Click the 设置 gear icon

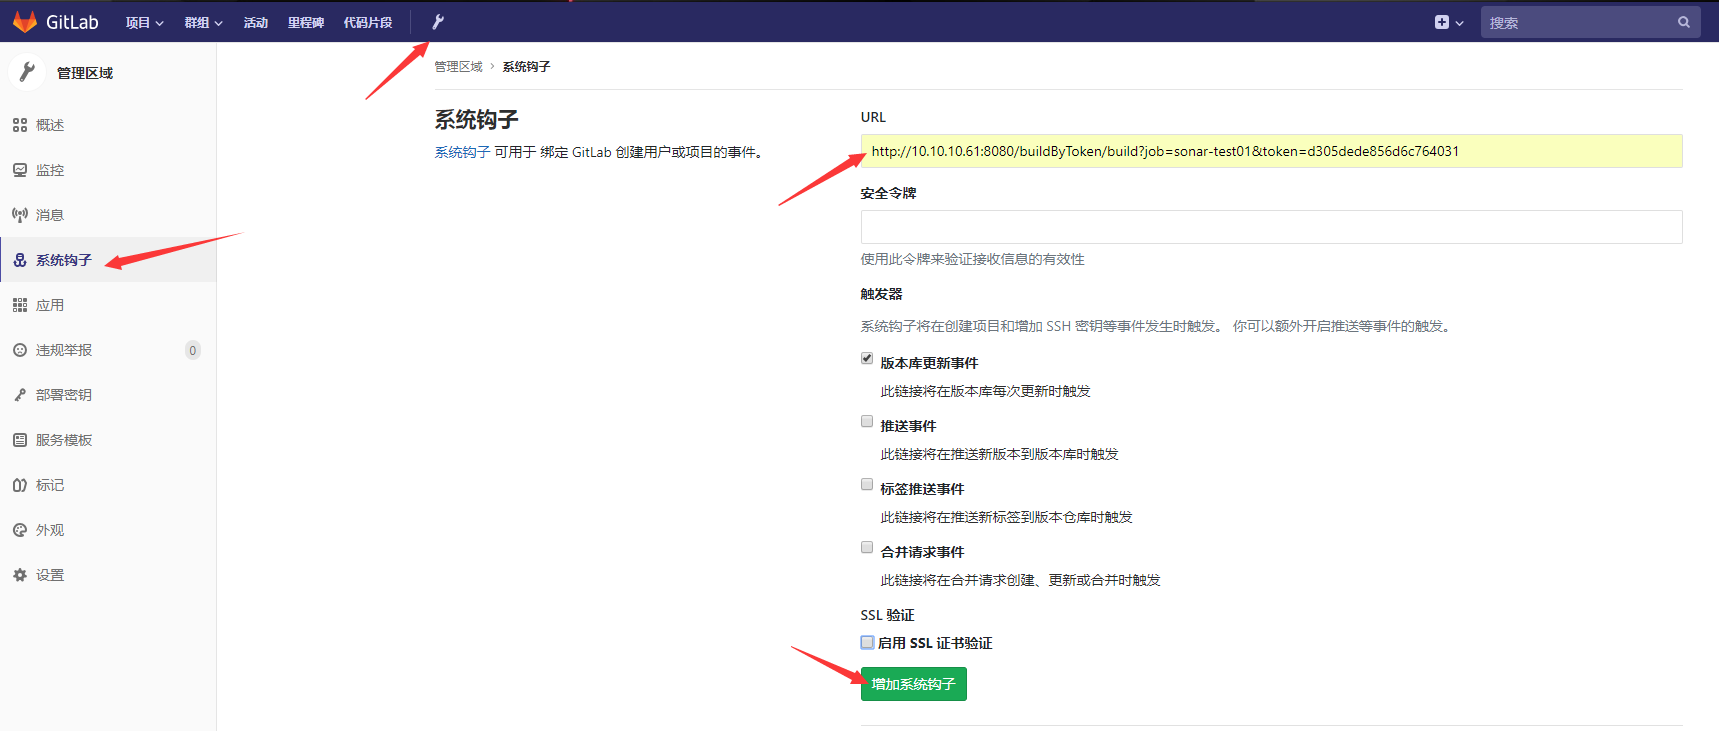coord(20,575)
